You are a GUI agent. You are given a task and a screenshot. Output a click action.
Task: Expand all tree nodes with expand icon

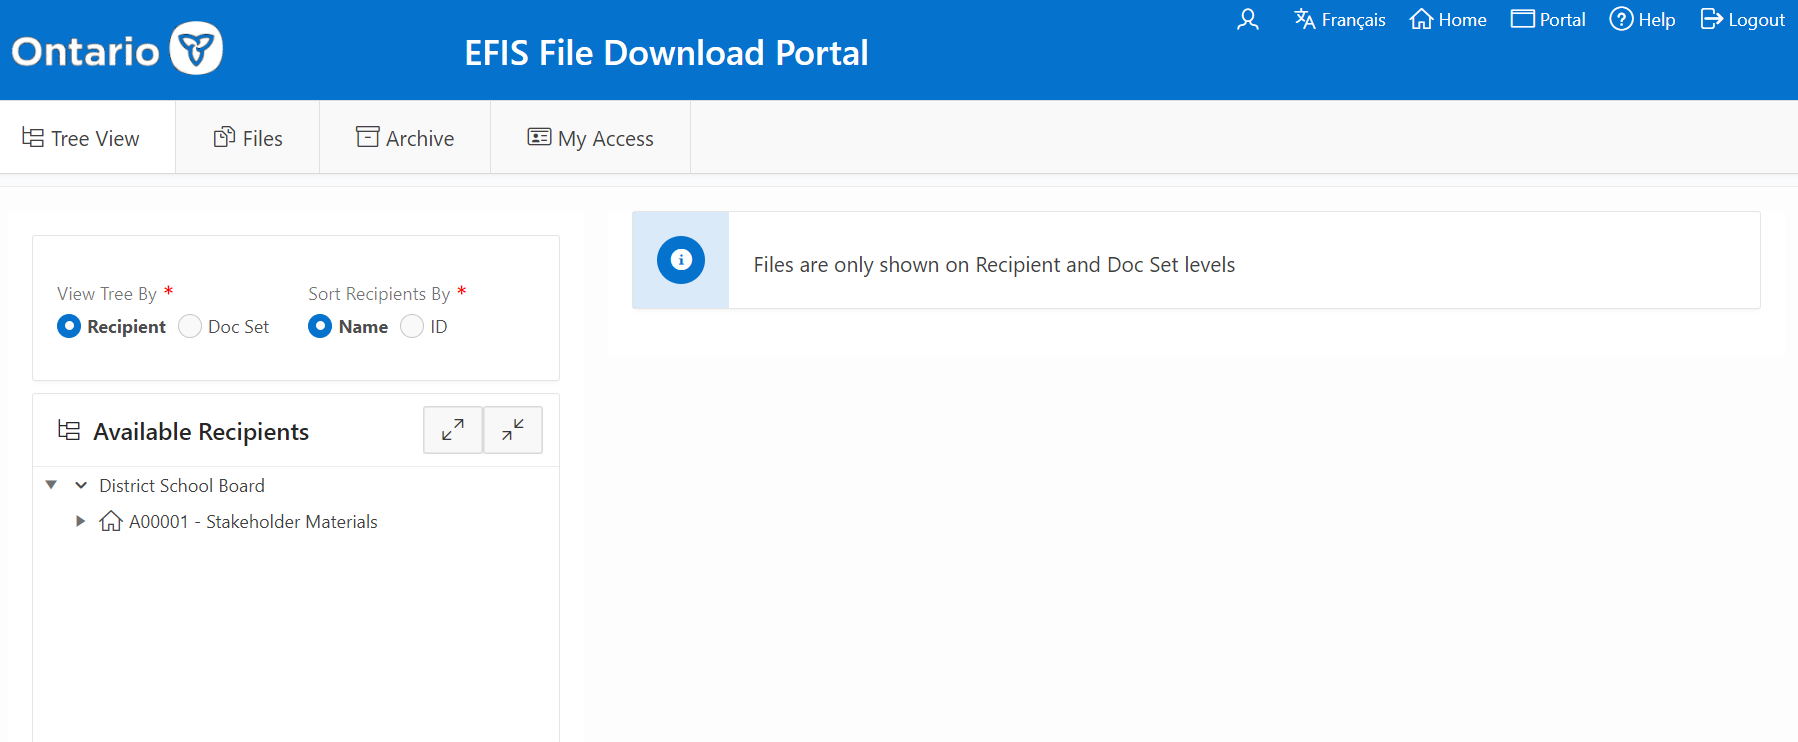tap(453, 430)
